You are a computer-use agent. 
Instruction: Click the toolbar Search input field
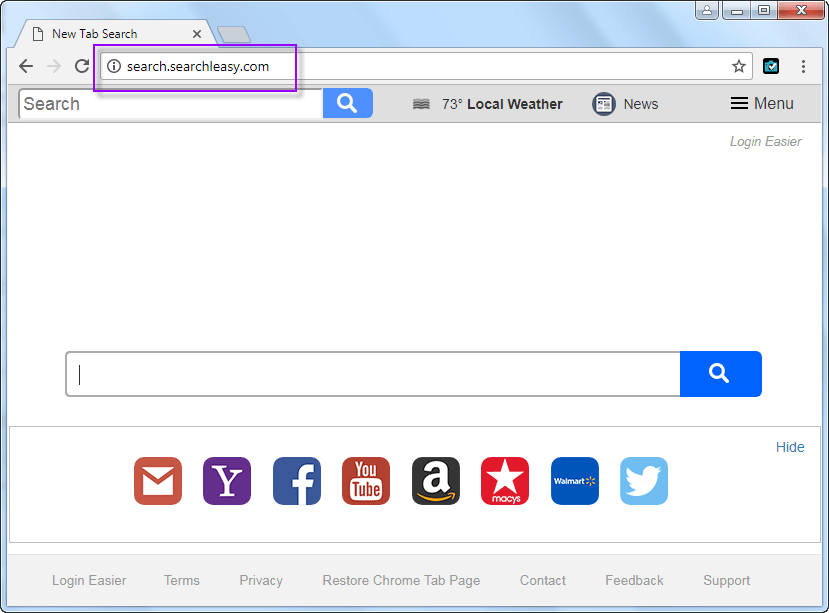171,104
